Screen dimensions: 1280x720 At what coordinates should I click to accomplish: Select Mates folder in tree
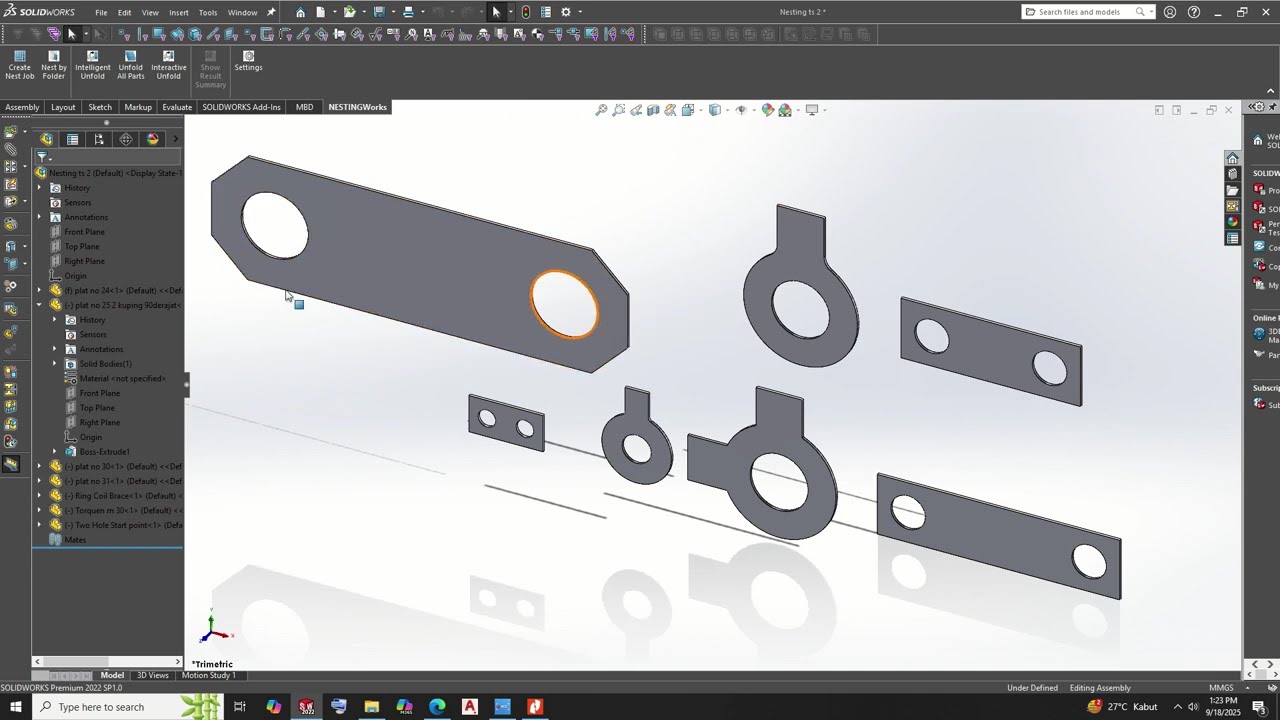75,540
